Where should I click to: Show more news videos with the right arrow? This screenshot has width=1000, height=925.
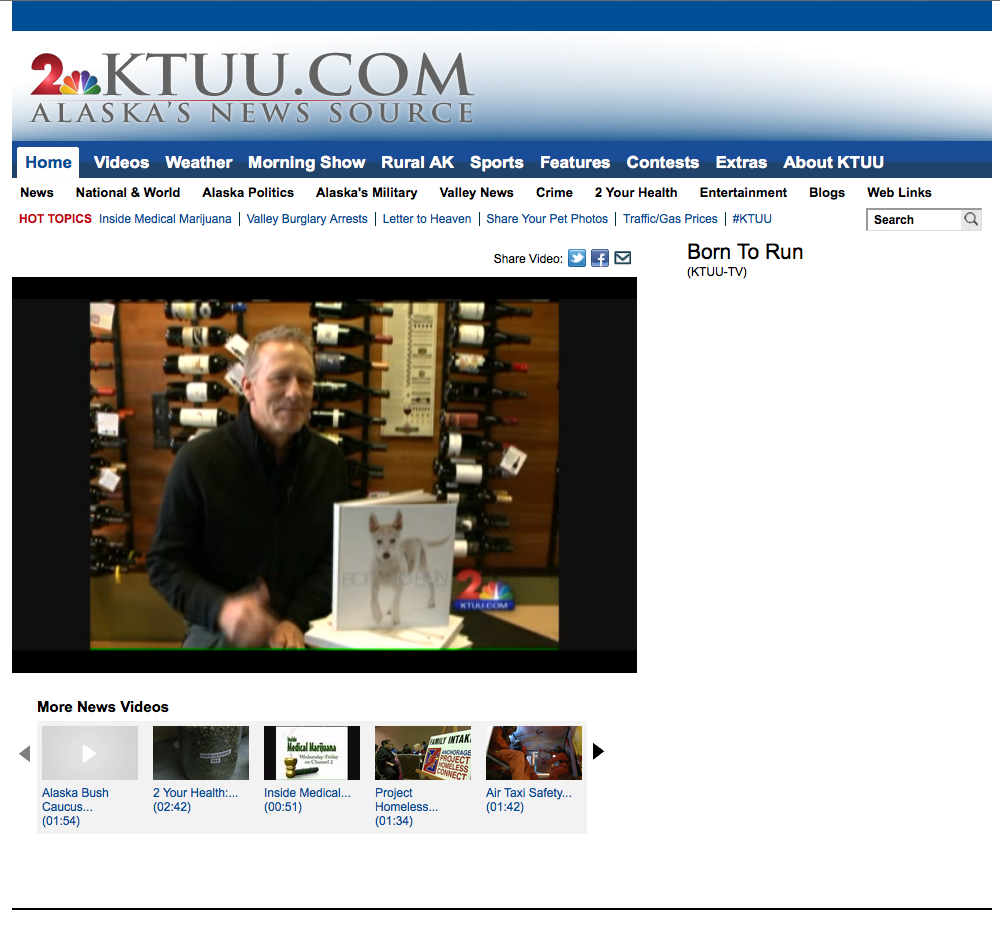tap(598, 751)
